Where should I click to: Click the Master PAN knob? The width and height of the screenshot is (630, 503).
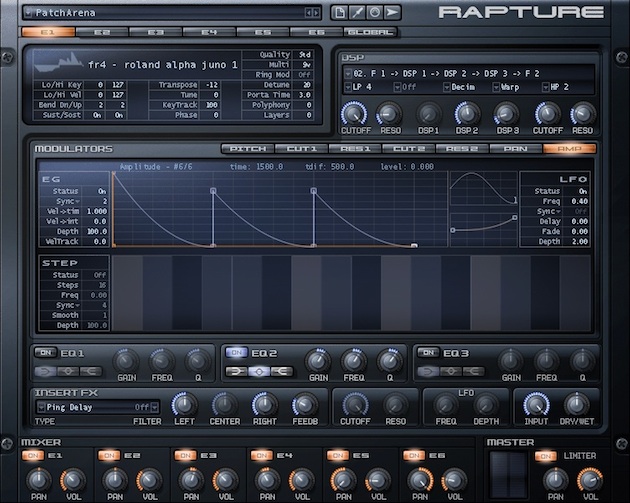click(x=555, y=480)
